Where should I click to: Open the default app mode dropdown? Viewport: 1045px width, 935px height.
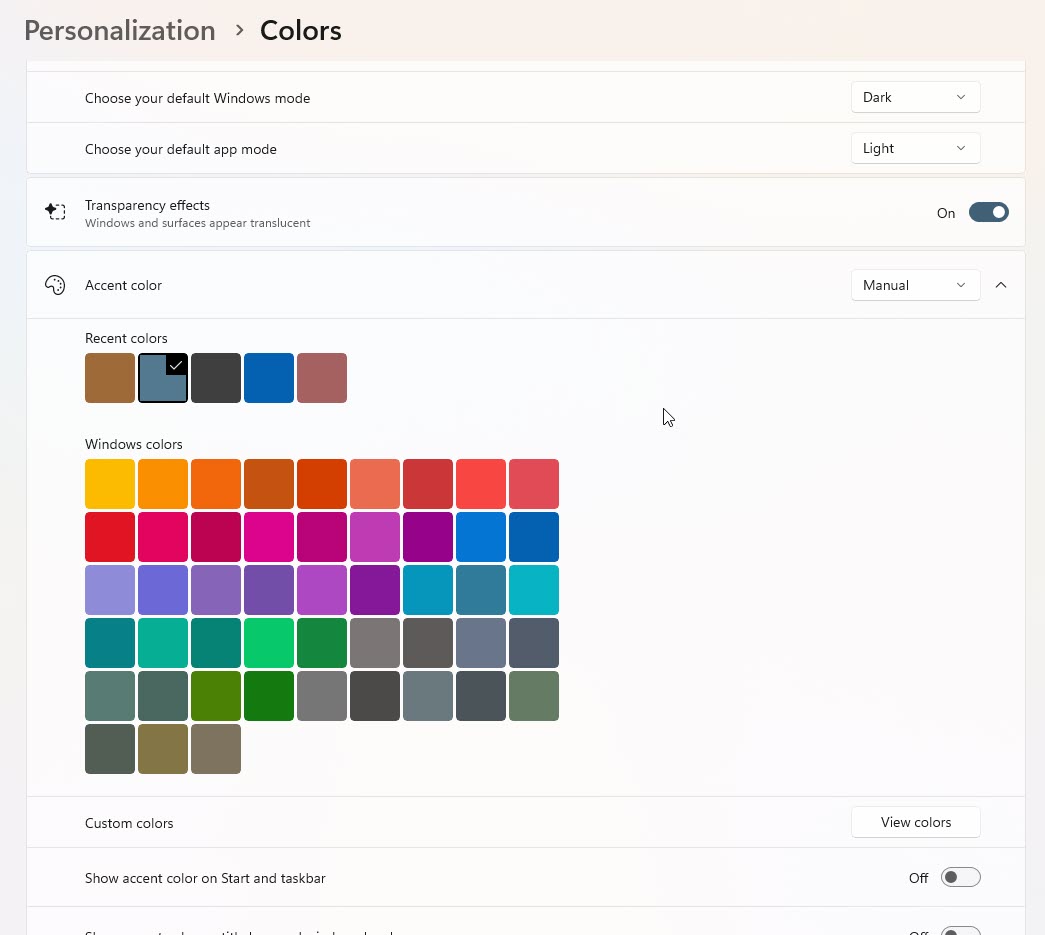(914, 147)
